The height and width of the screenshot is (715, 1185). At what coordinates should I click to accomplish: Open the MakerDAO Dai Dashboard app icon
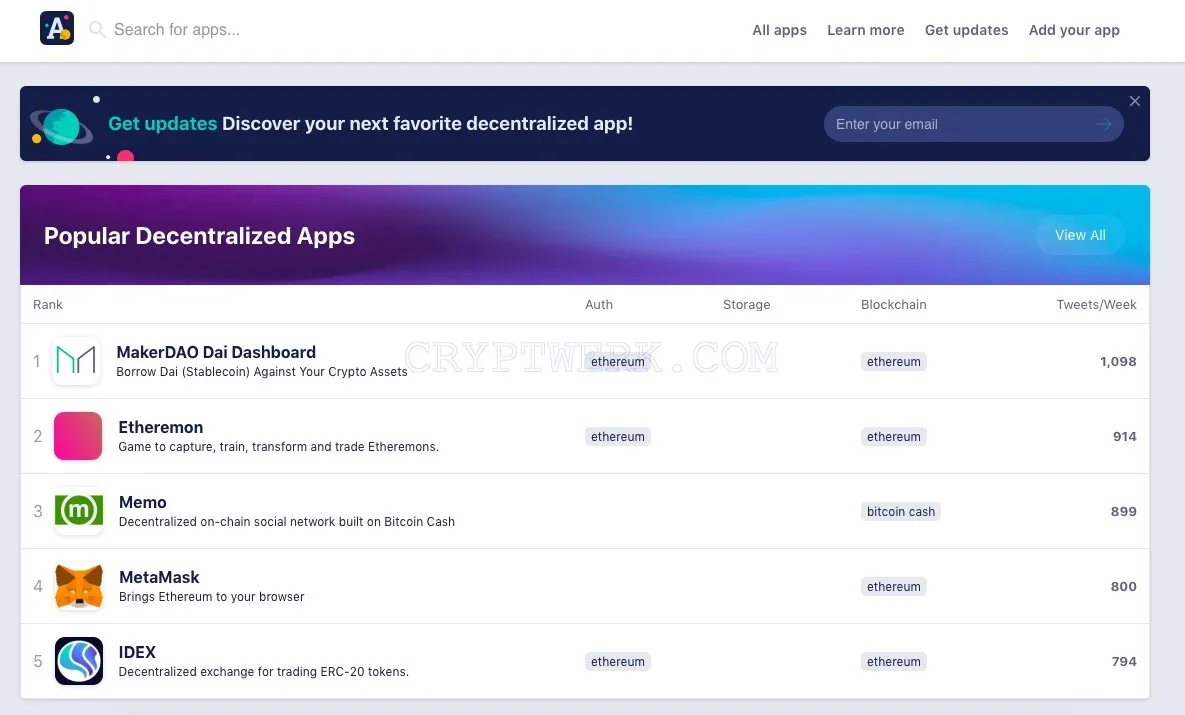[x=76, y=361]
